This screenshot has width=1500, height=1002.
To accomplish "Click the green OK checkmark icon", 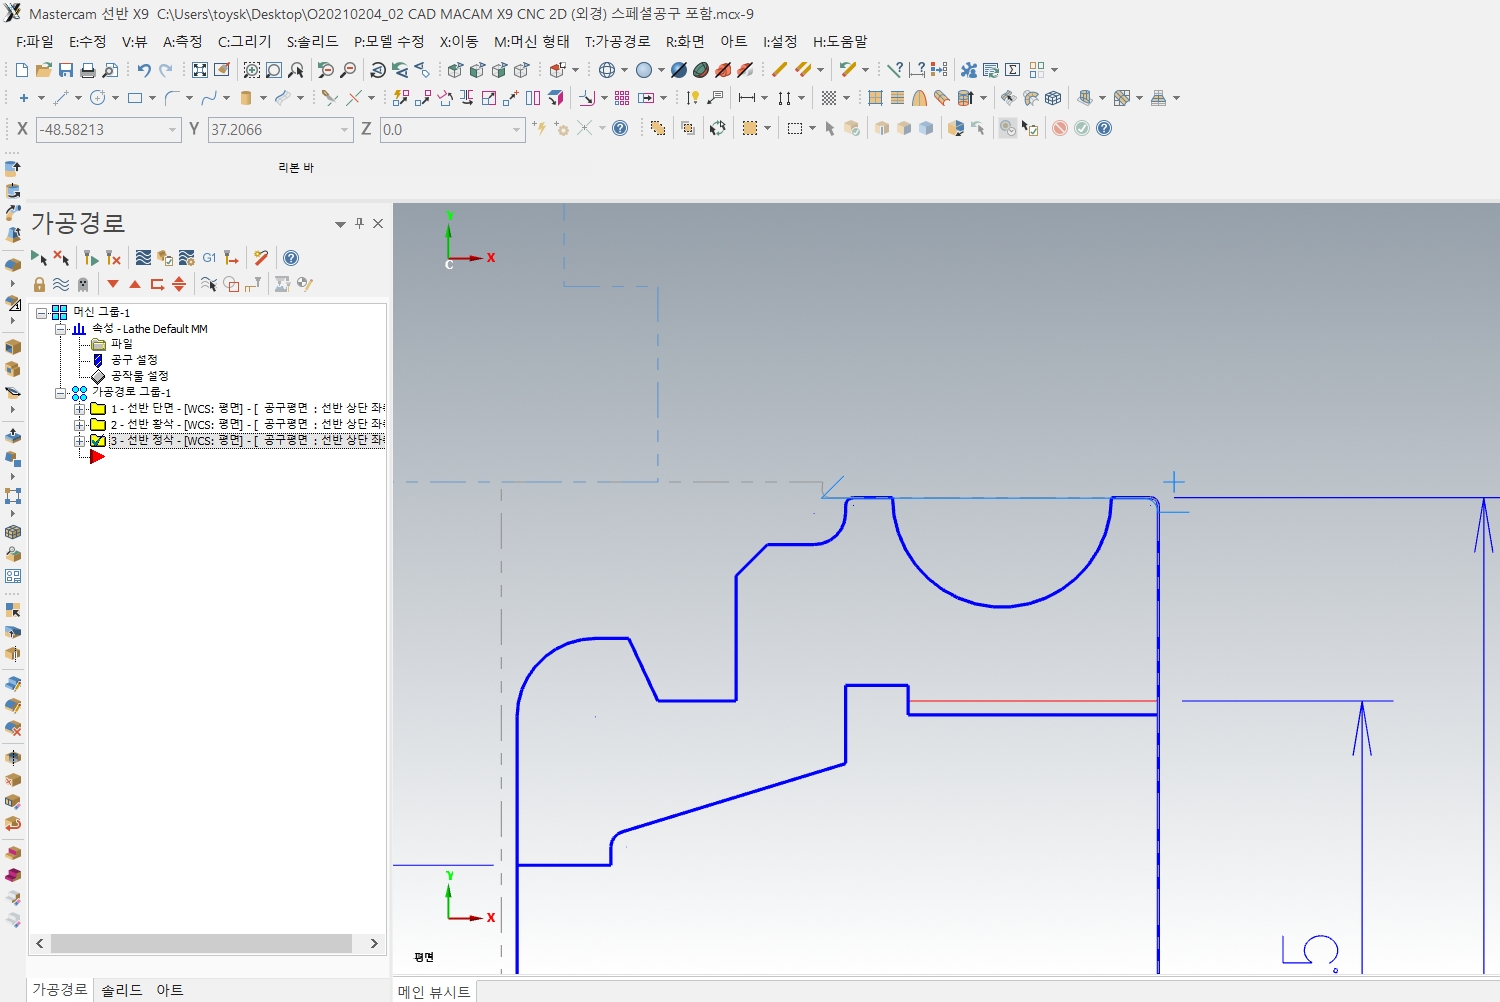I will tap(1082, 128).
